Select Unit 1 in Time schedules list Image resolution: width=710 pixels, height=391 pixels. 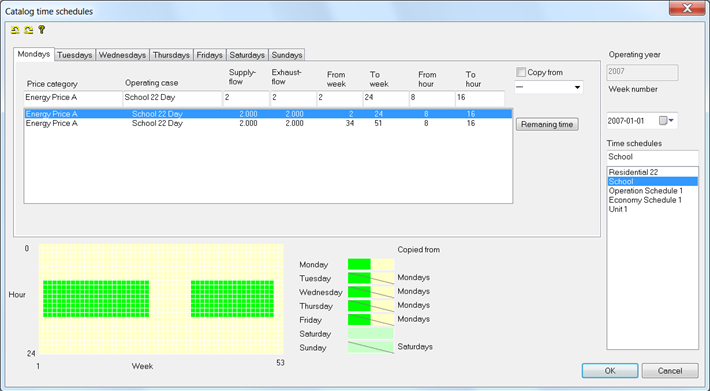[x=652, y=209]
